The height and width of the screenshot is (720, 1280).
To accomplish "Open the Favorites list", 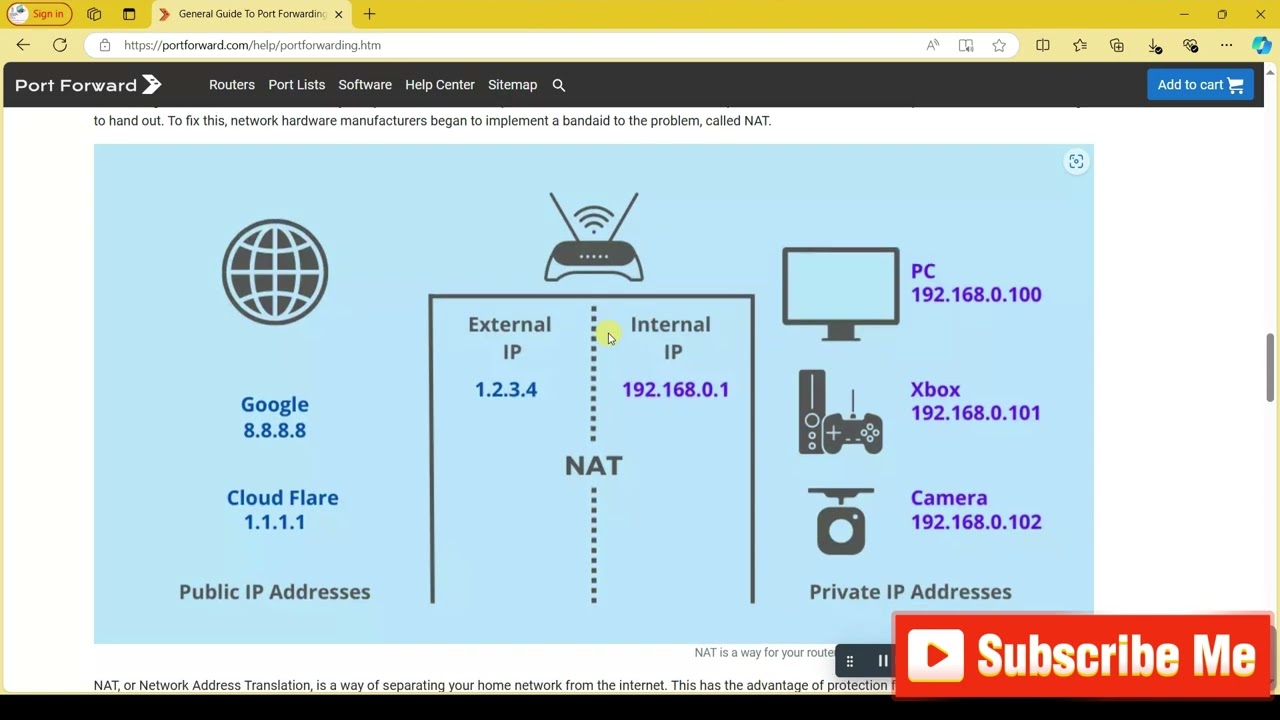I will (x=1080, y=45).
